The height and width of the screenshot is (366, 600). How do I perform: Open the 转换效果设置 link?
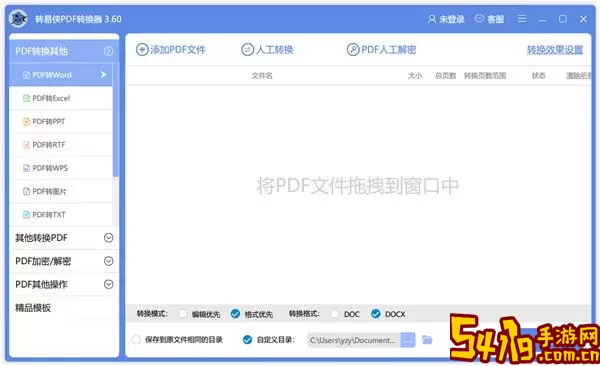[555, 50]
